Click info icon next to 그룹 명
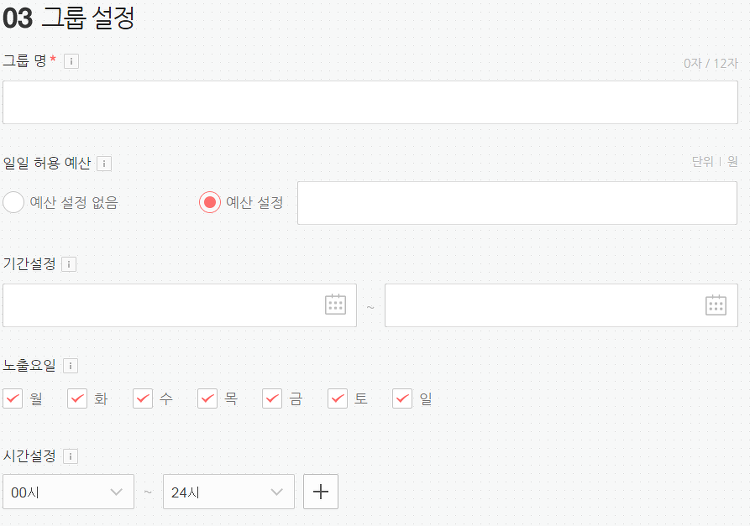Image resolution: width=750 pixels, height=526 pixels. (x=71, y=61)
